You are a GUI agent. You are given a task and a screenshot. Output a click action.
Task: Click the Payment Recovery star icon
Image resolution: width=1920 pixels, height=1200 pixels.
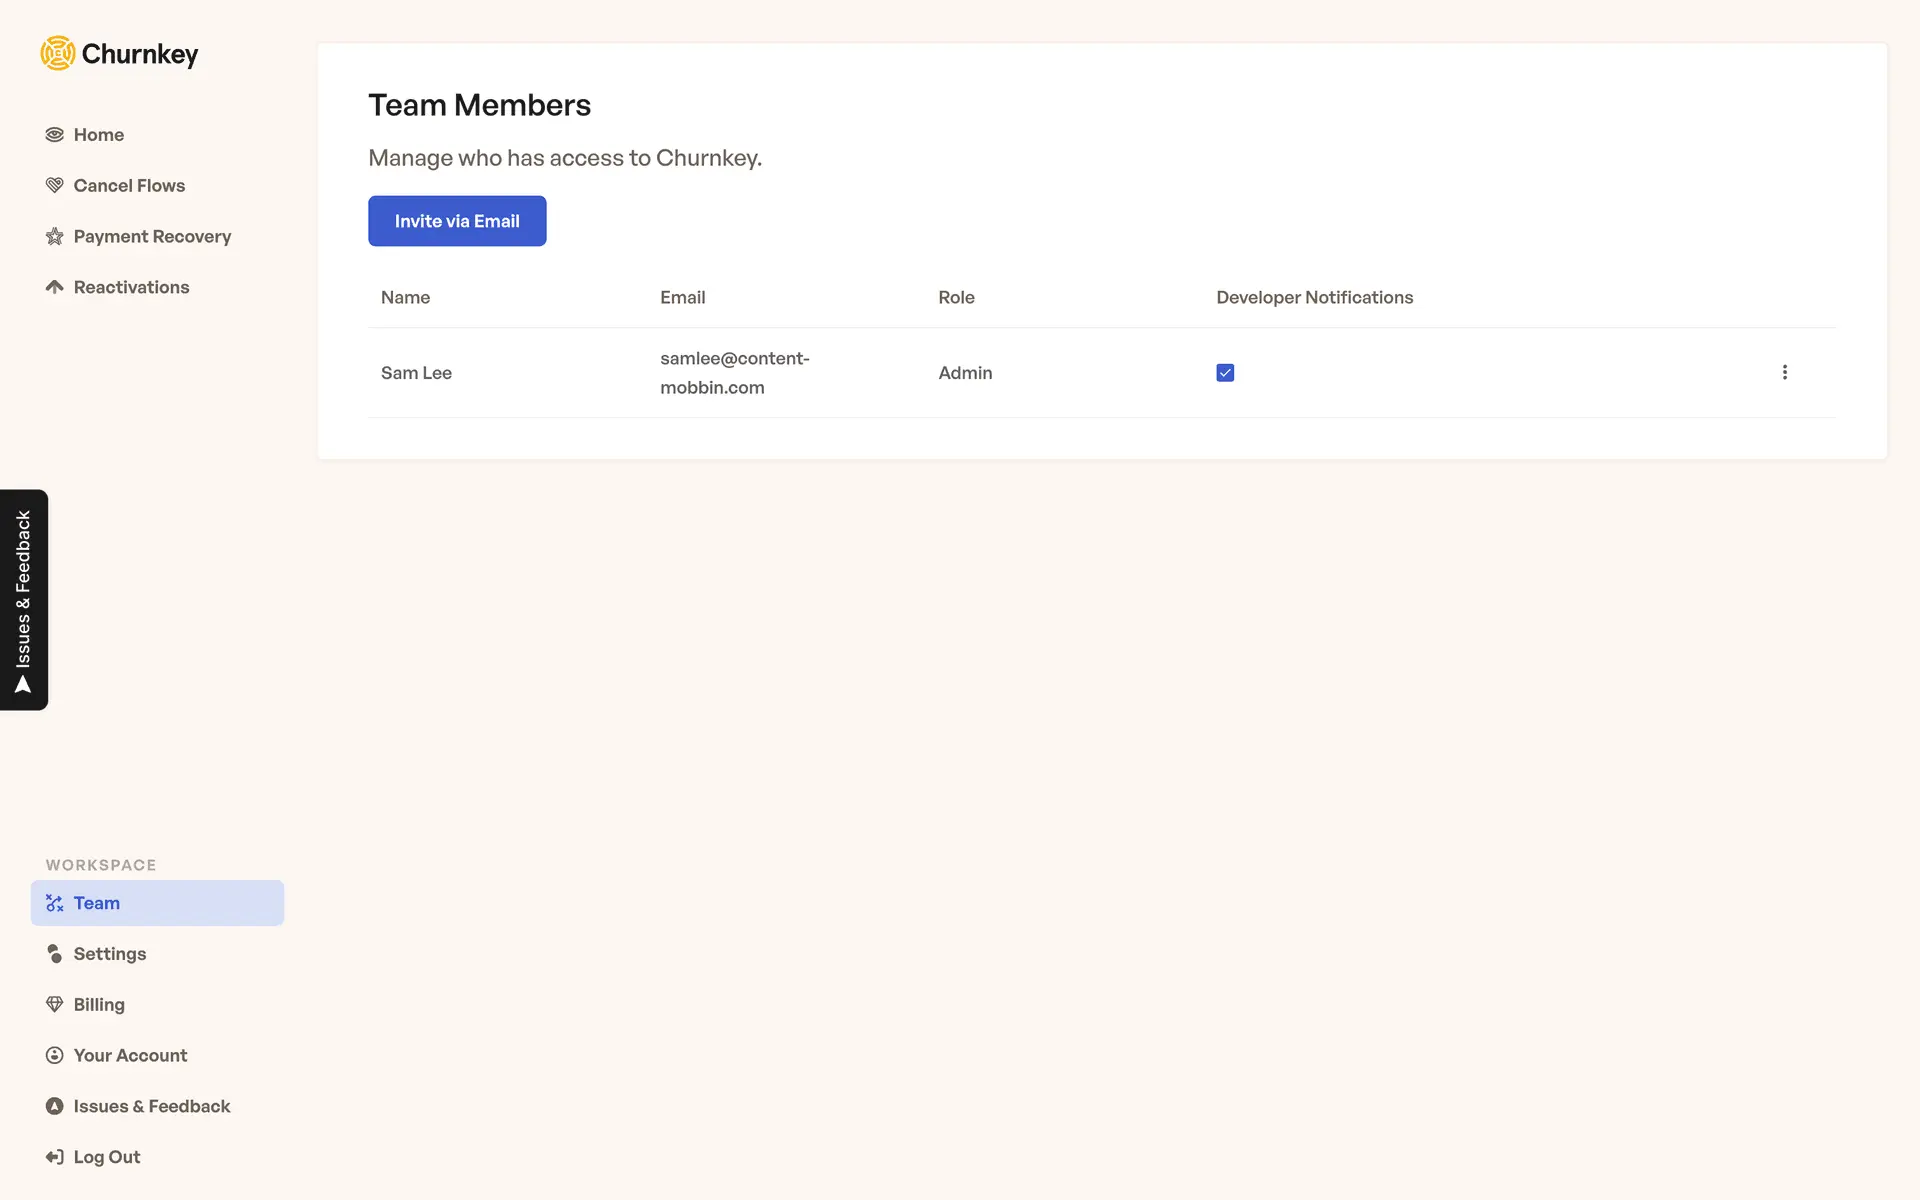pos(55,237)
